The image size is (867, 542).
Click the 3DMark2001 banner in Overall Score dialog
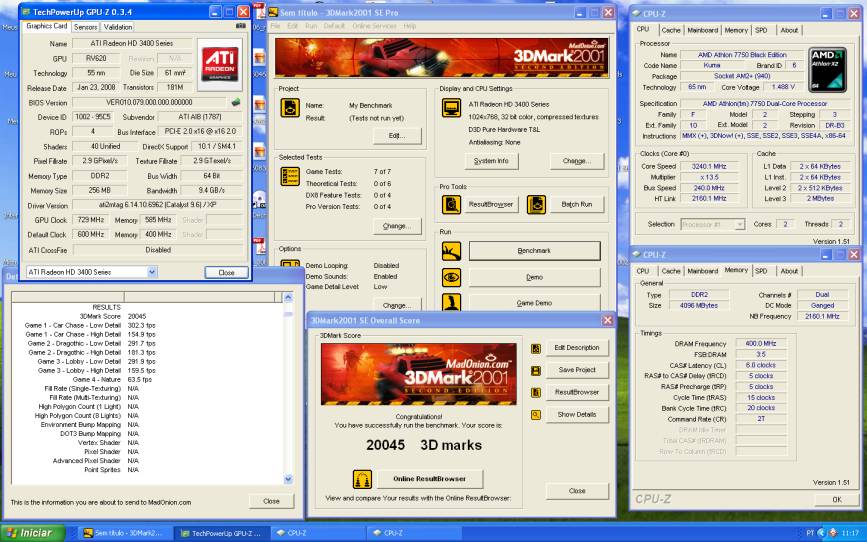(x=419, y=374)
